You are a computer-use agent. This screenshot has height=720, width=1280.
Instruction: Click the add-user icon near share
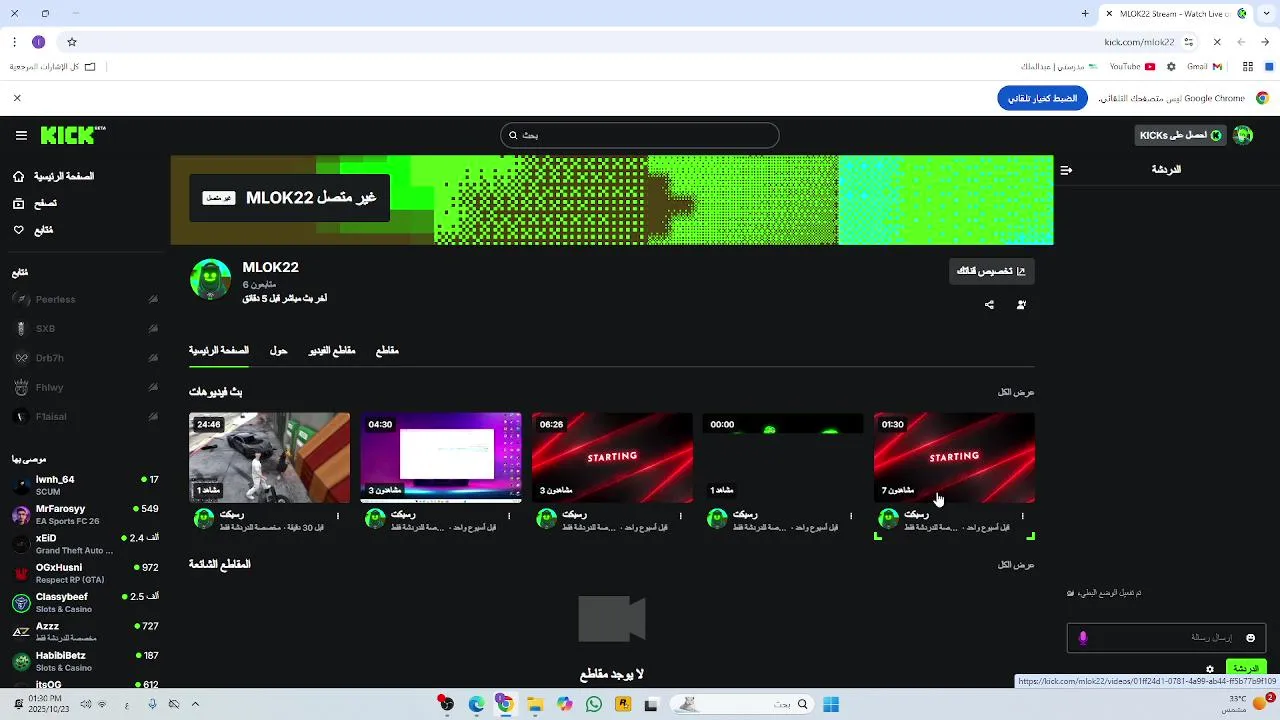(x=1021, y=305)
